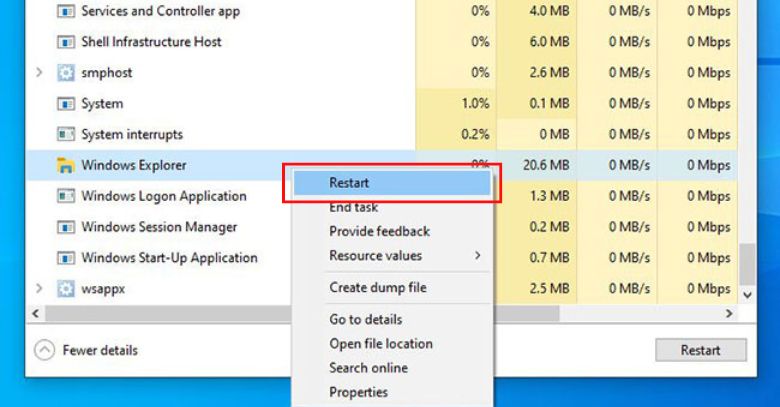Click the System interrupts icon
Screen dimensions: 780x407
tap(66, 134)
